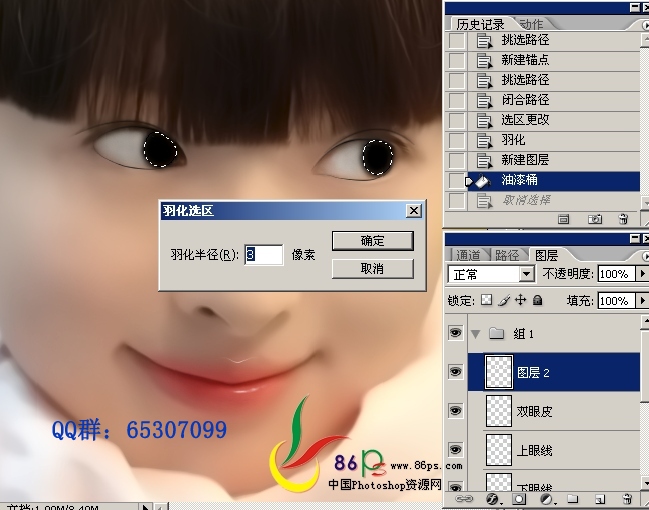Set history brush source at 取消选择 state

(457, 201)
